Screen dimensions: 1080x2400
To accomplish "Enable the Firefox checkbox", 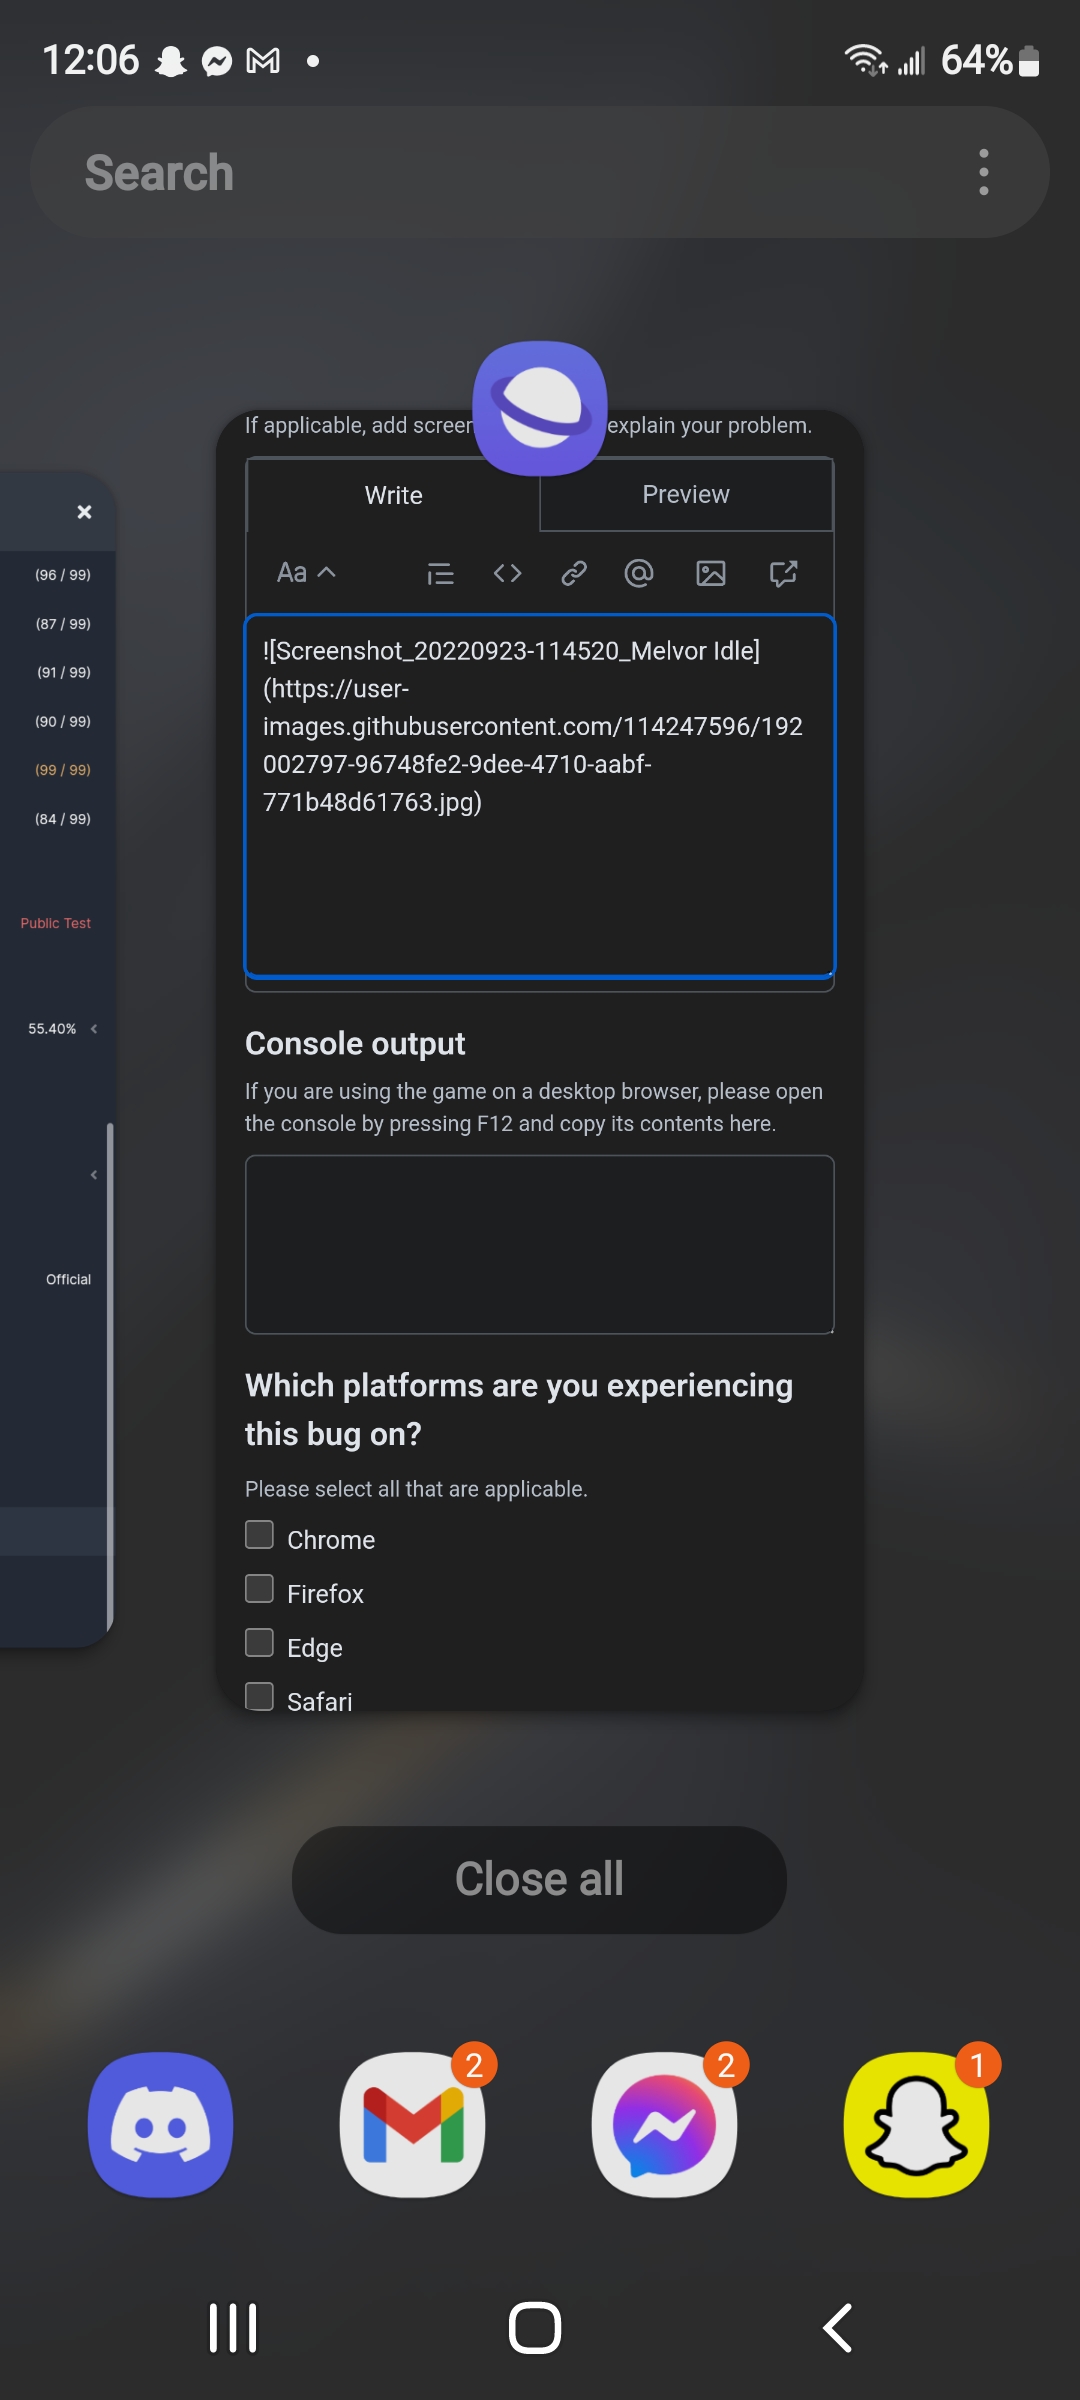I will pyautogui.click(x=259, y=1587).
